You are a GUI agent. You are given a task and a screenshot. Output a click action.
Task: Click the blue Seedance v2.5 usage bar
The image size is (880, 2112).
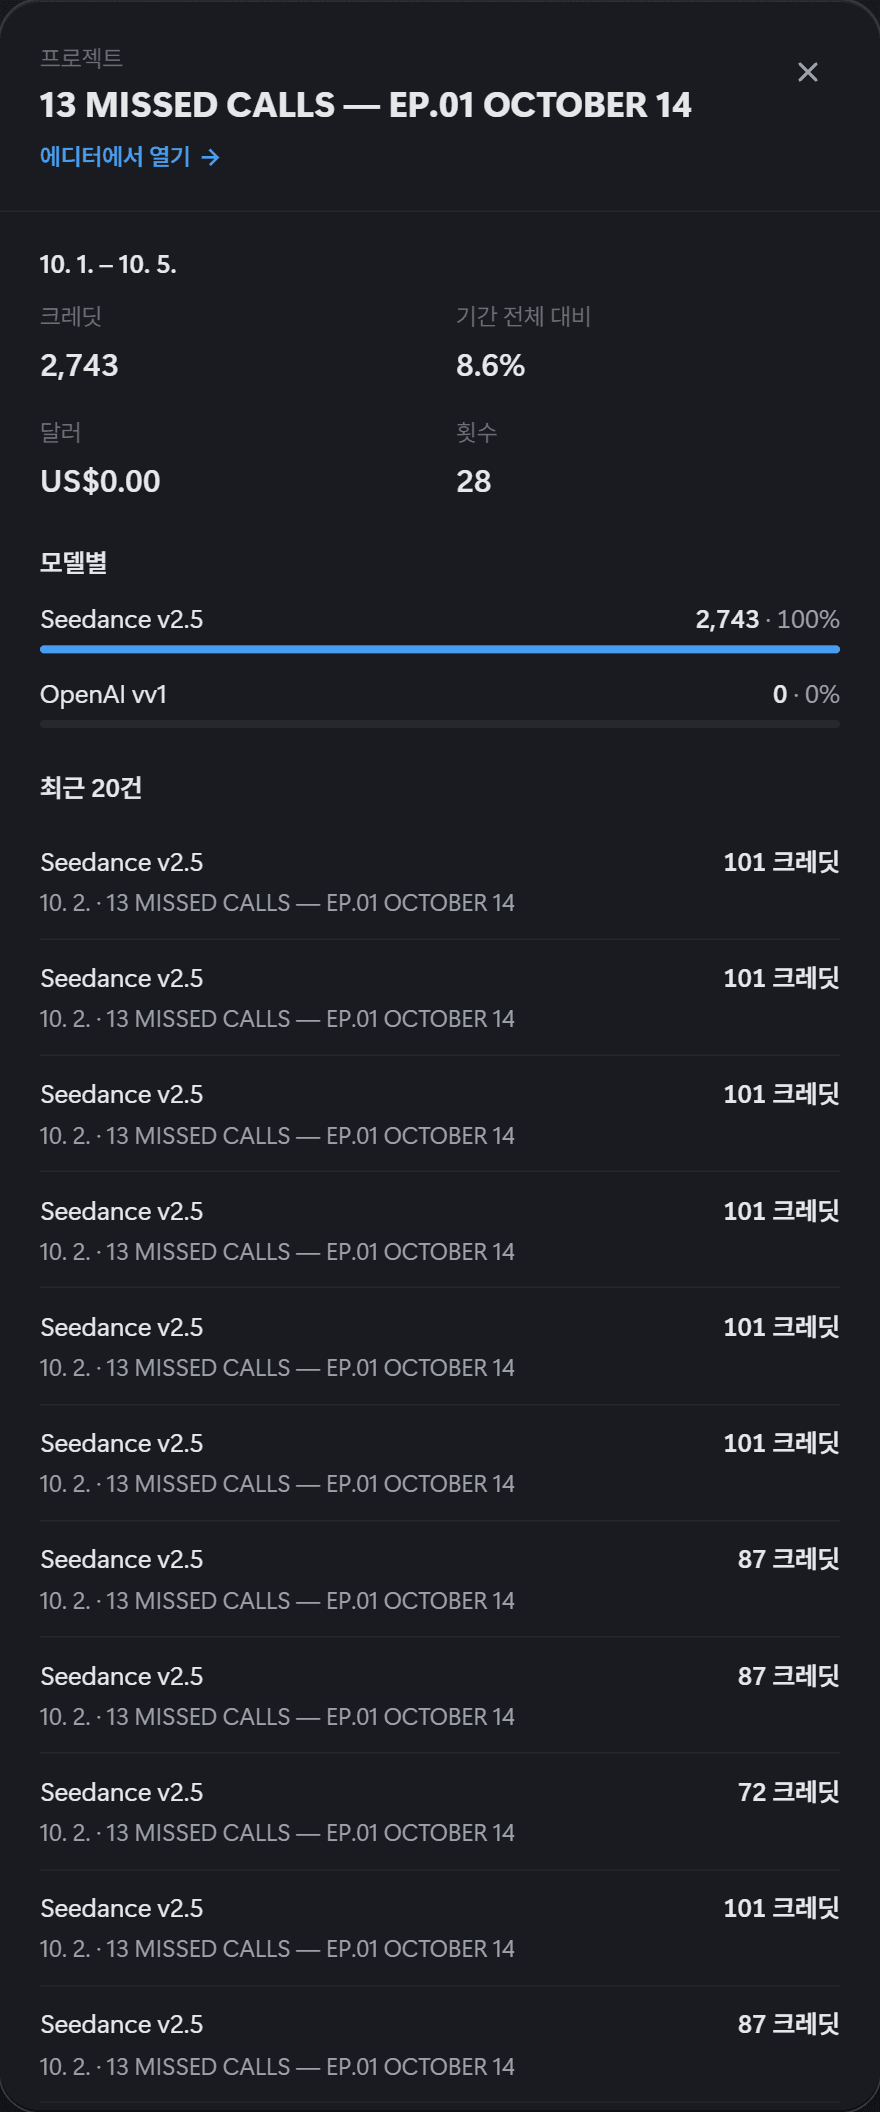pyautogui.click(x=440, y=649)
